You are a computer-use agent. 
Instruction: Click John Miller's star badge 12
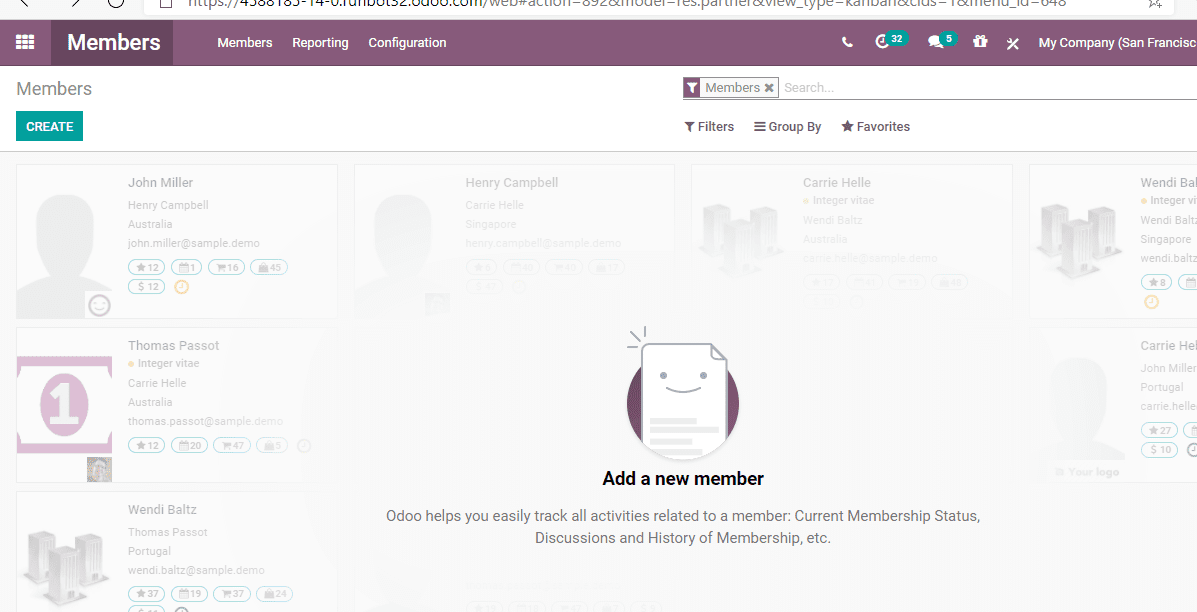point(147,267)
